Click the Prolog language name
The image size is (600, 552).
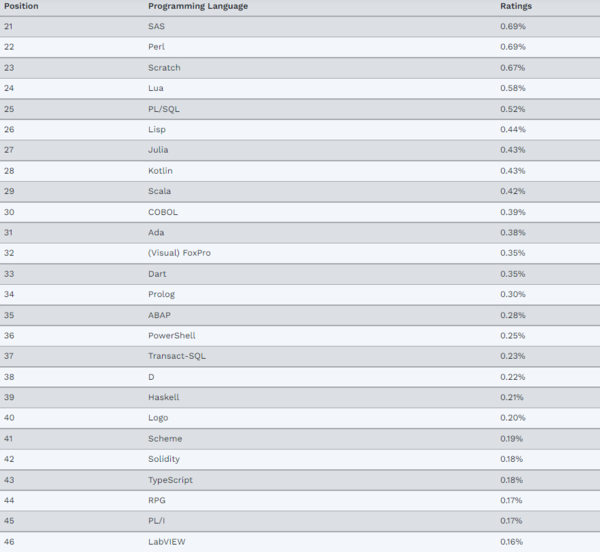click(161, 294)
